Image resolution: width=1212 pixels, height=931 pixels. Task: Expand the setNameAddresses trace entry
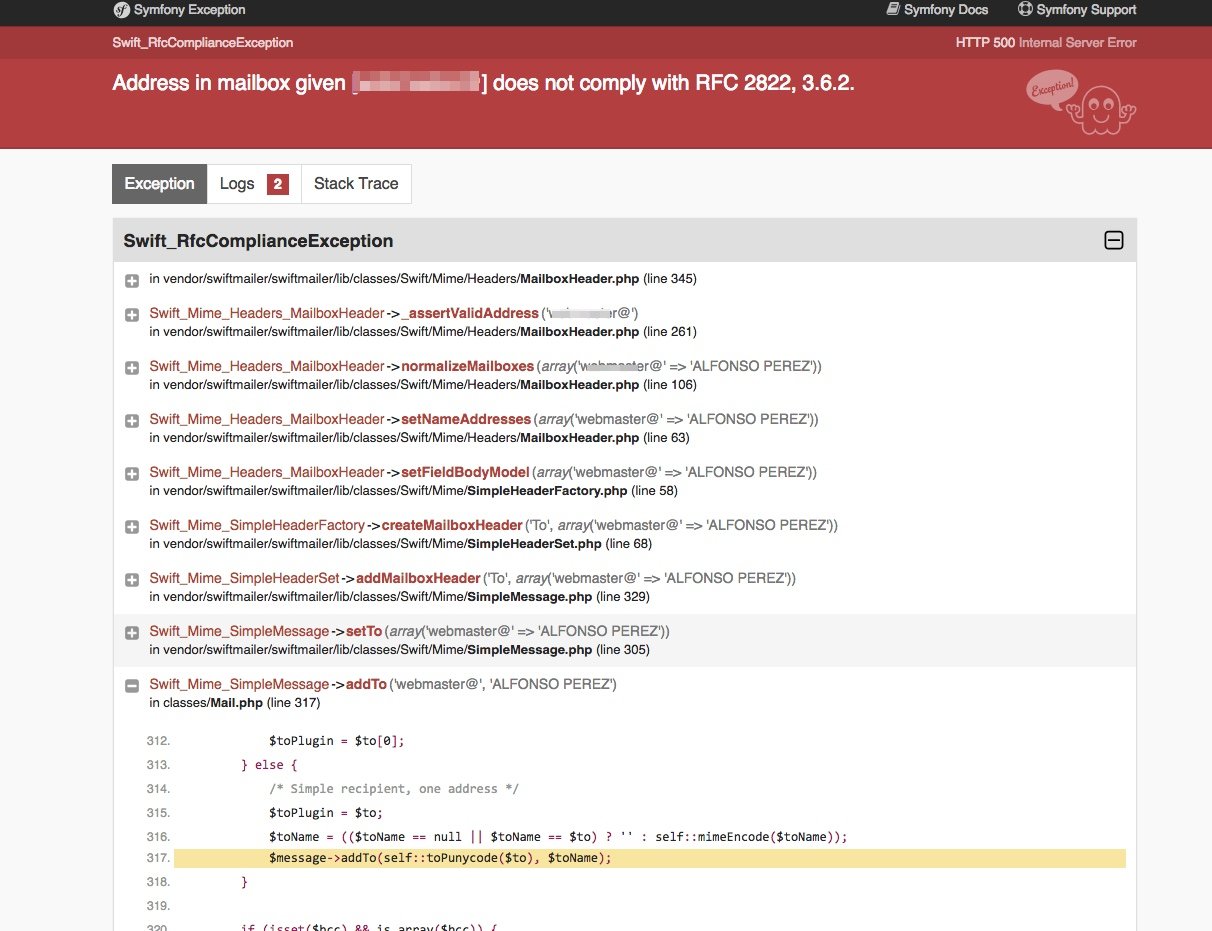131,421
